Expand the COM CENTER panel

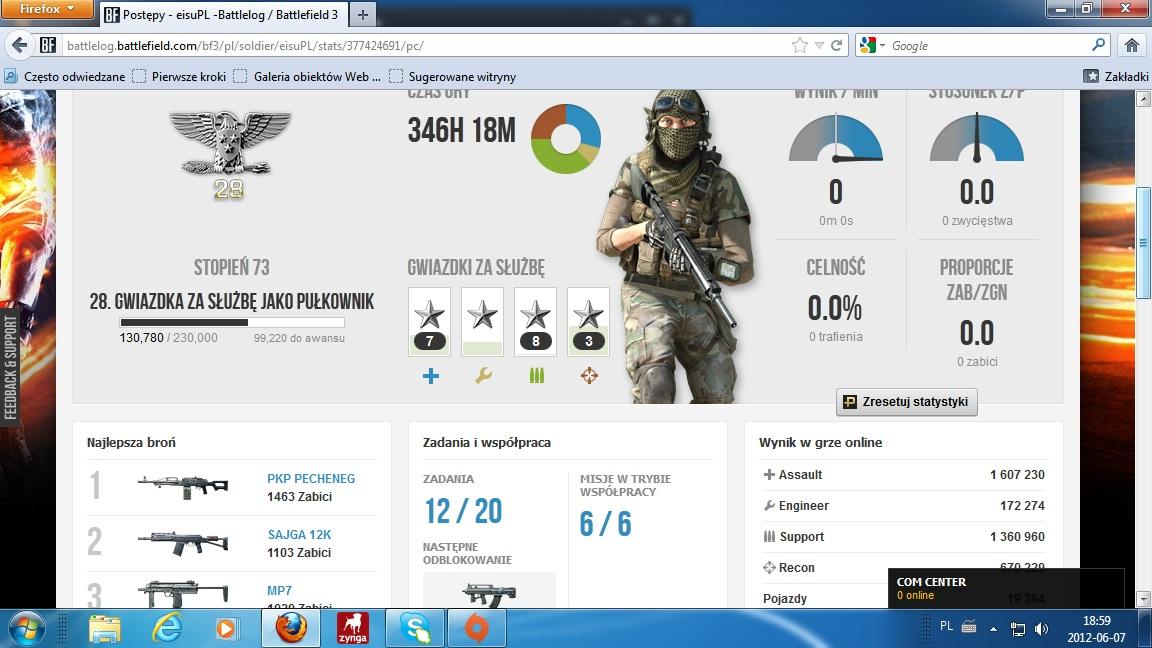pos(1006,588)
